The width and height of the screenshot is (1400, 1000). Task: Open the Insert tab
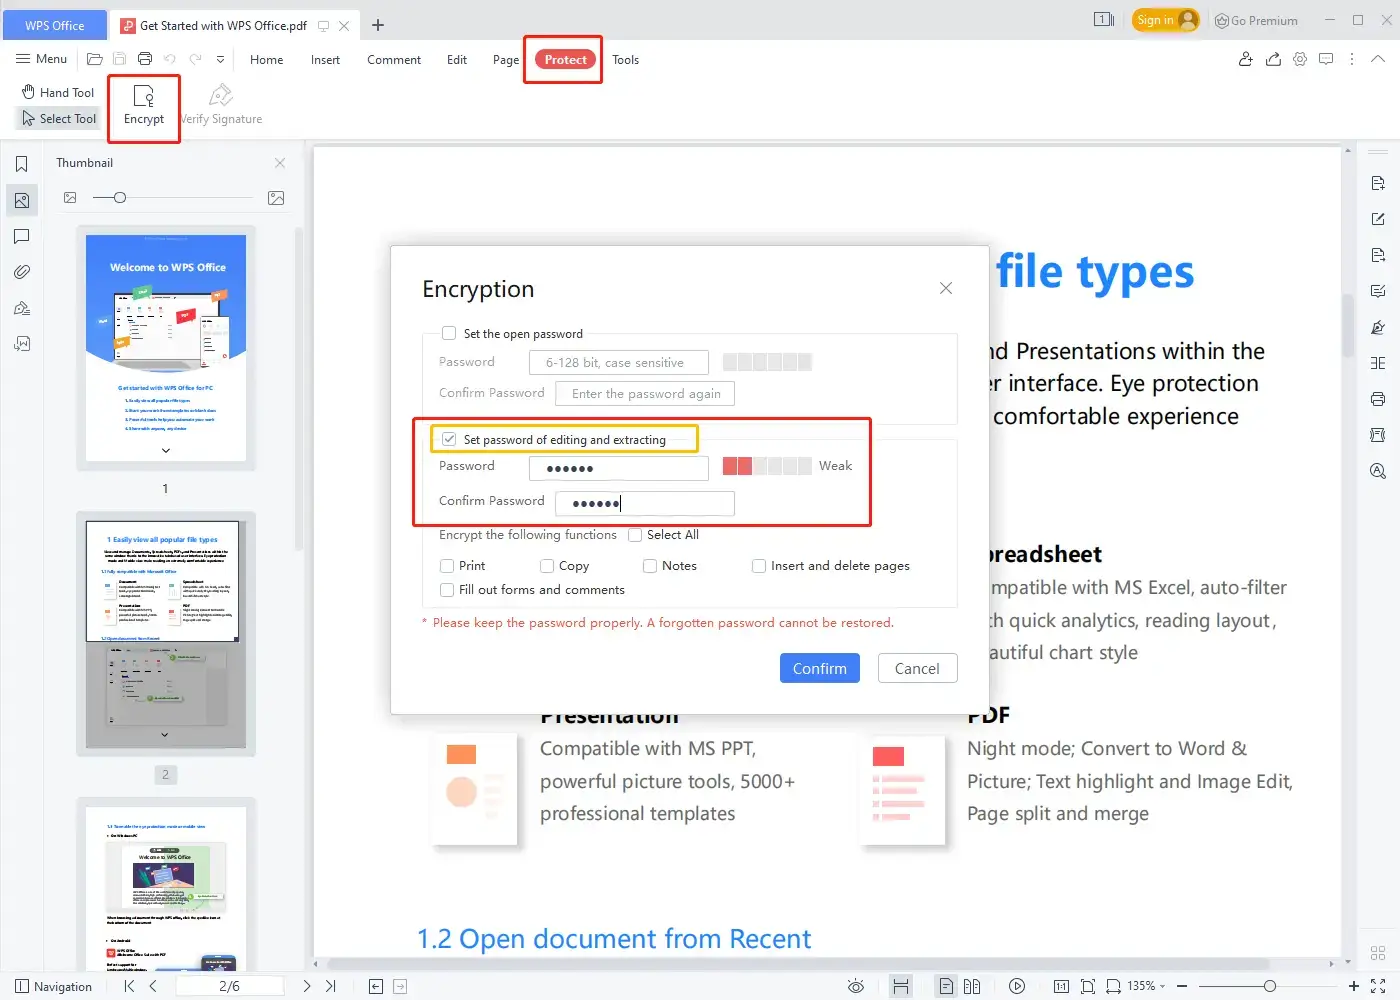pos(325,59)
